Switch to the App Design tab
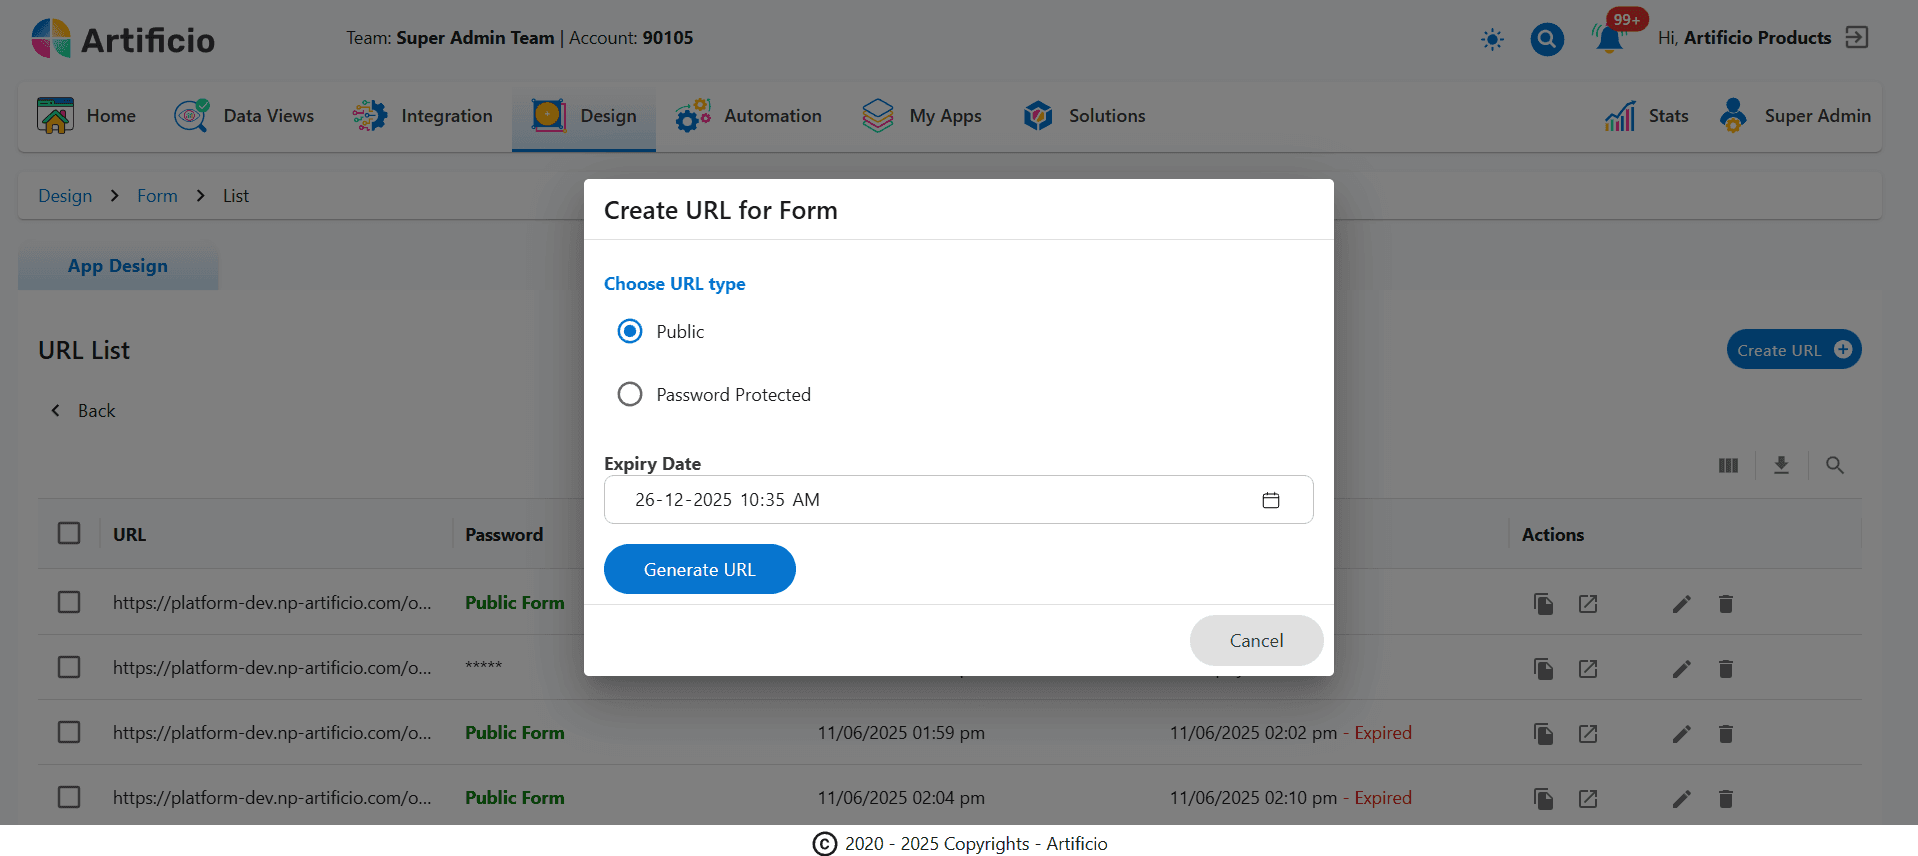 tap(118, 266)
